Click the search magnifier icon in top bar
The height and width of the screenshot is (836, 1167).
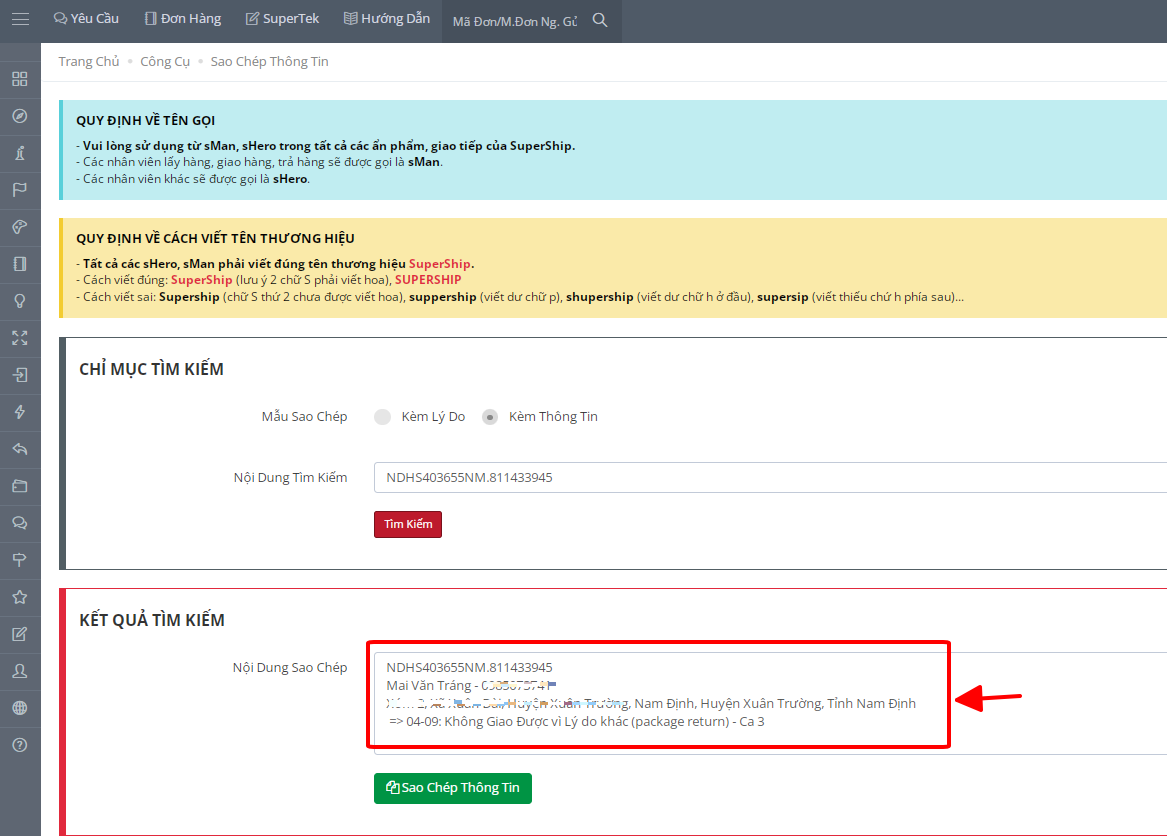600,21
